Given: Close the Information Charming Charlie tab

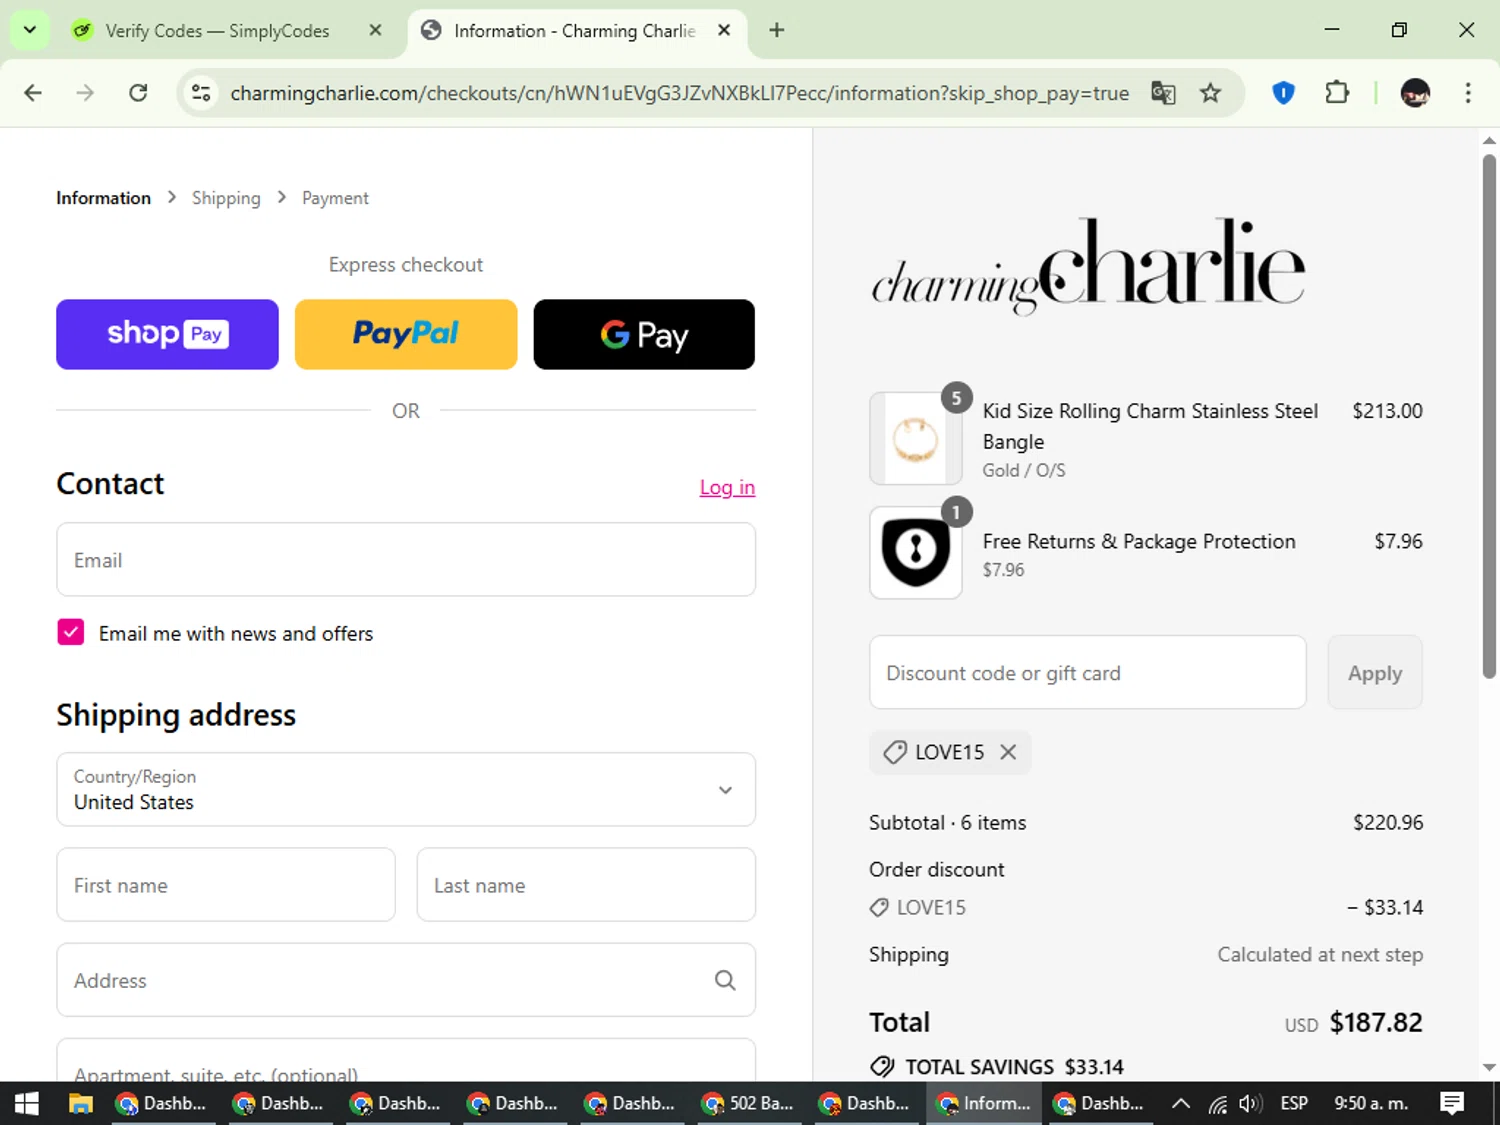Looking at the screenshot, I should [x=724, y=30].
